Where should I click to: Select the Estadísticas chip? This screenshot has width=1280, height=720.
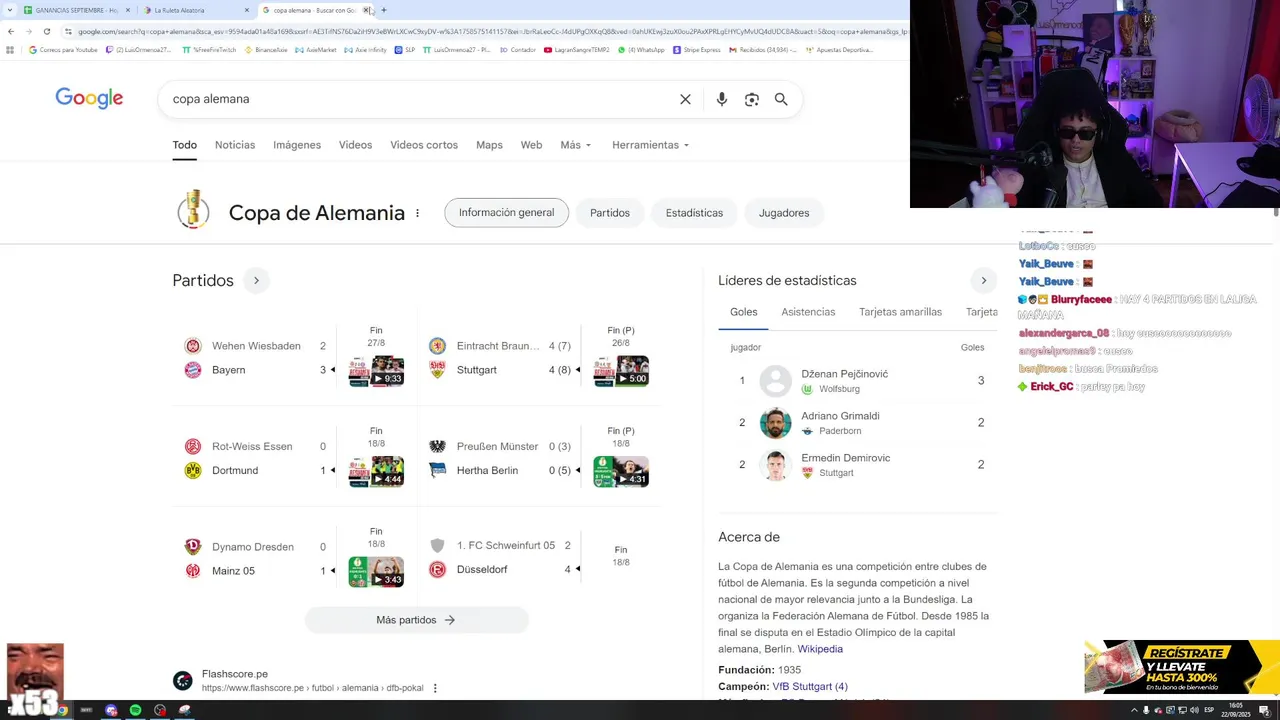click(x=694, y=213)
